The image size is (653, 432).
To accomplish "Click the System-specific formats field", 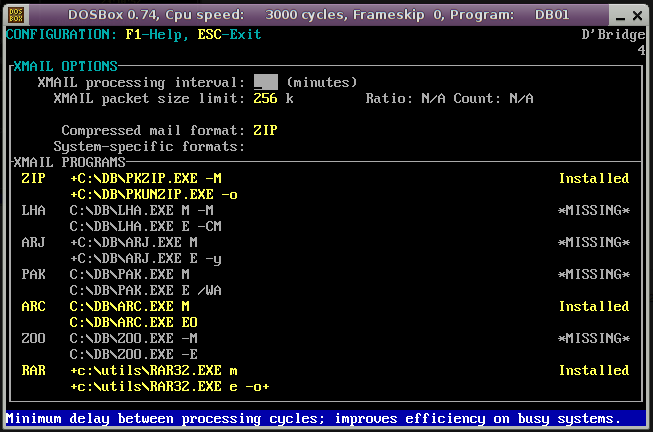I will point(300,146).
